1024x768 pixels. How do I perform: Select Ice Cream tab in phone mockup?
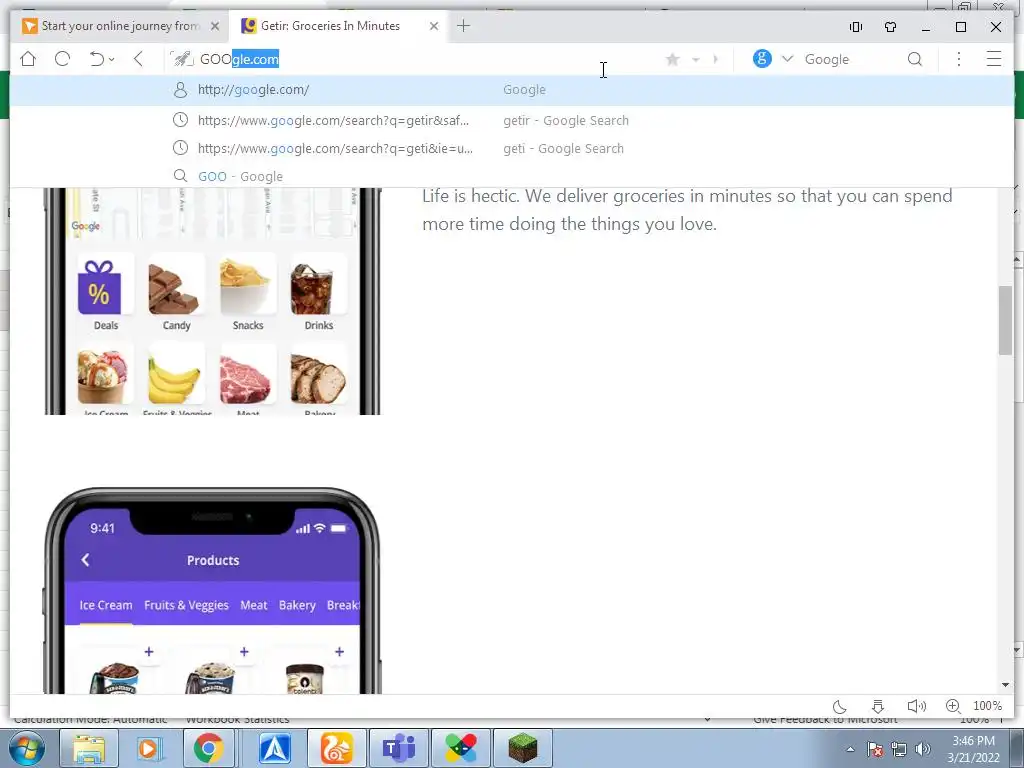tap(106, 605)
